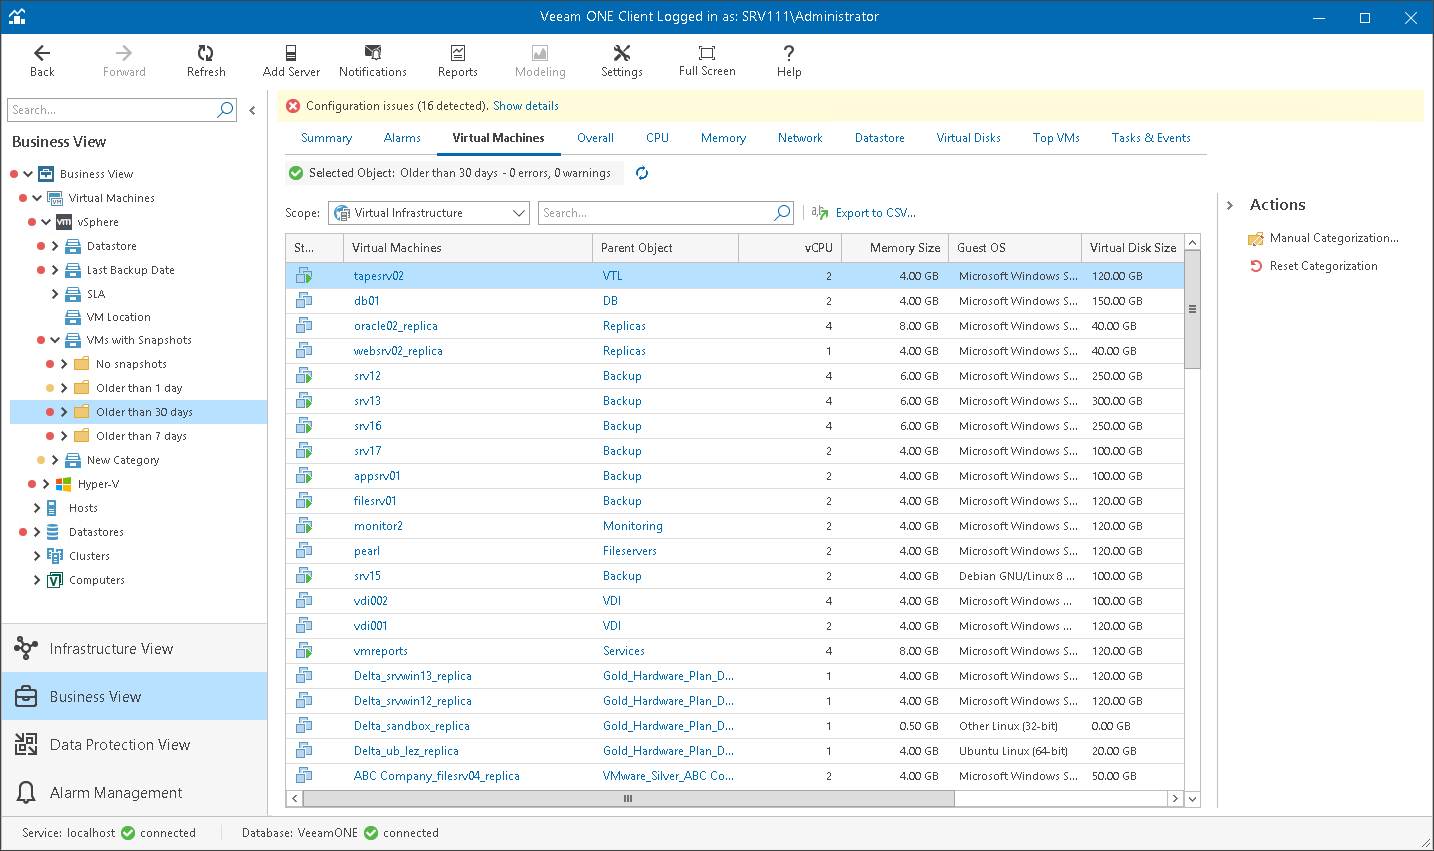Collapse the VMs with Snapshots node
The width and height of the screenshot is (1434, 851).
point(55,340)
